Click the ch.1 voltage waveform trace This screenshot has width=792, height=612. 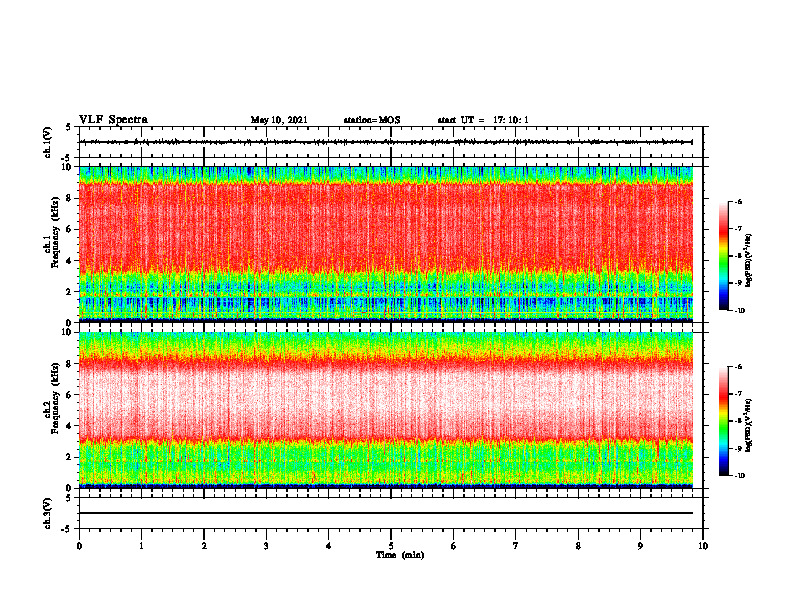coord(386,142)
